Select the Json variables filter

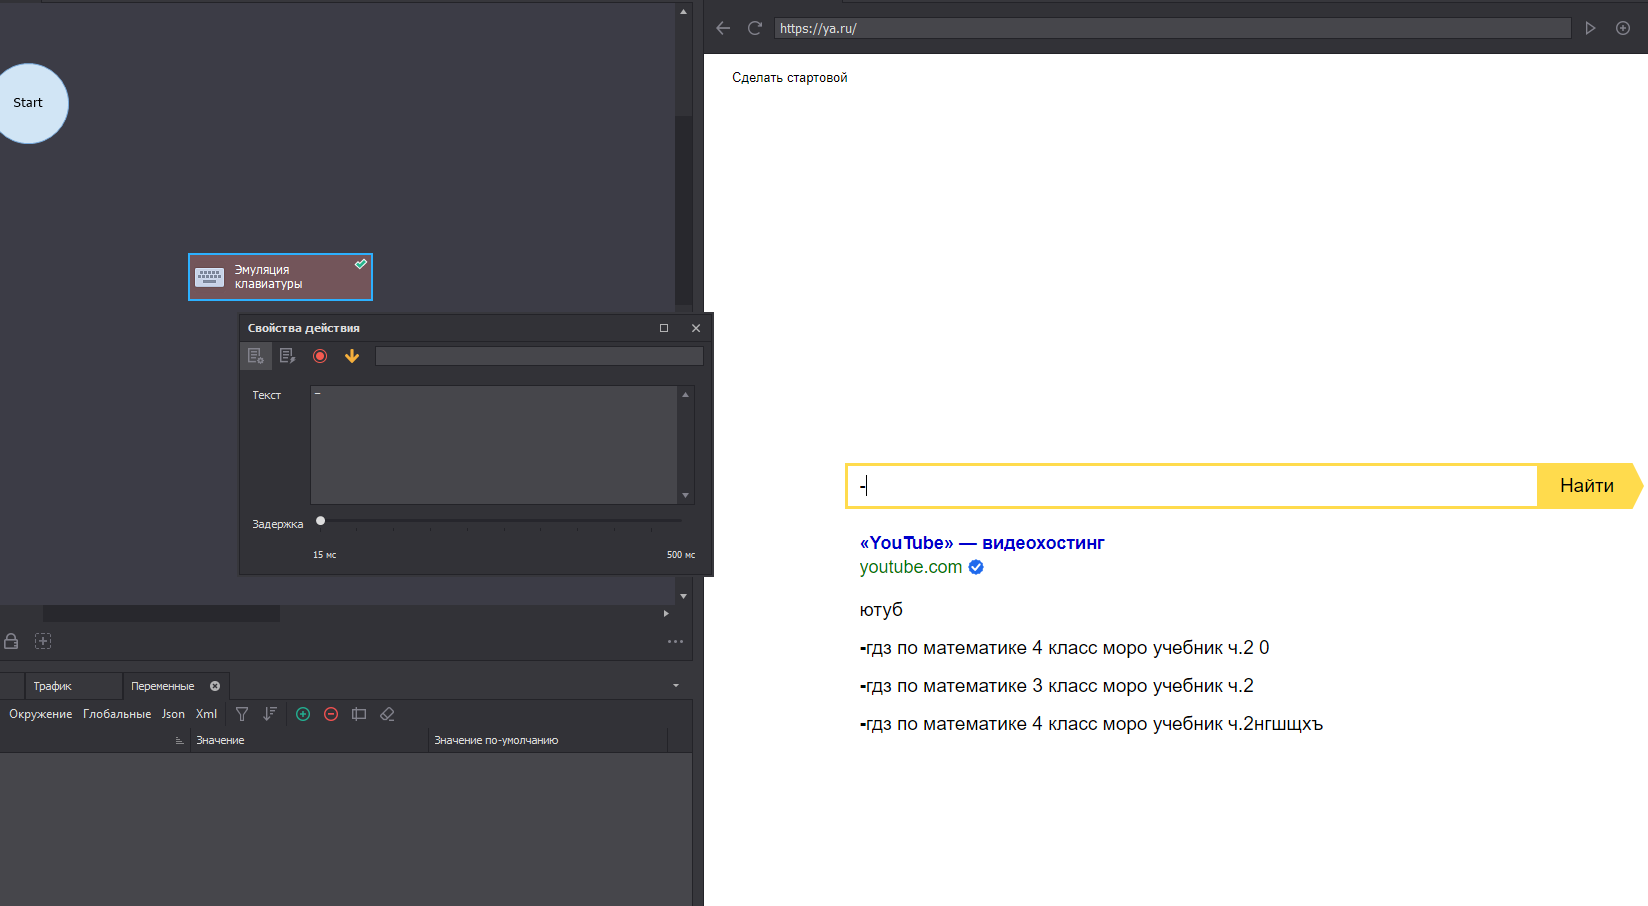(x=173, y=714)
